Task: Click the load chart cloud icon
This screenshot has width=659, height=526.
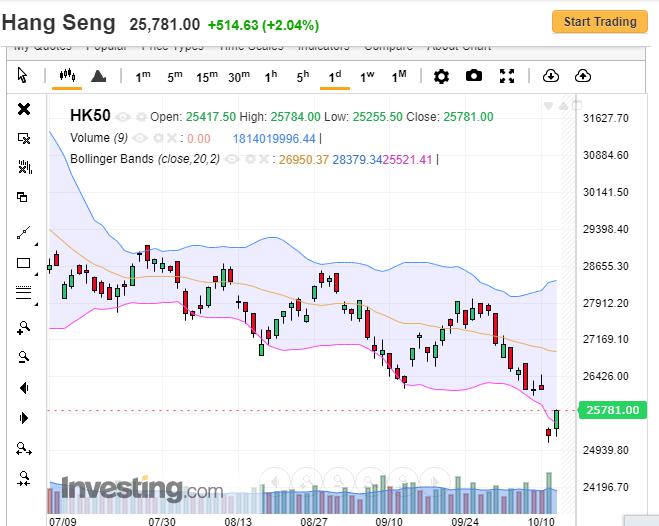Action: click(550, 76)
